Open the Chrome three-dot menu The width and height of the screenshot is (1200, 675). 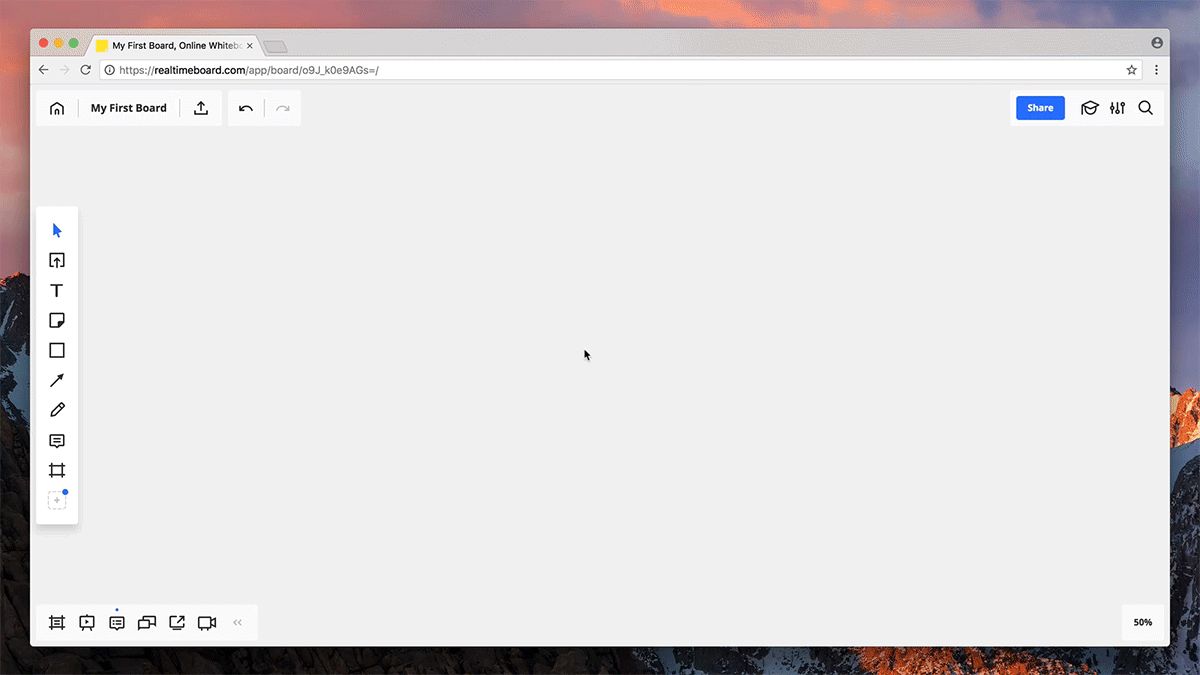coord(1156,70)
